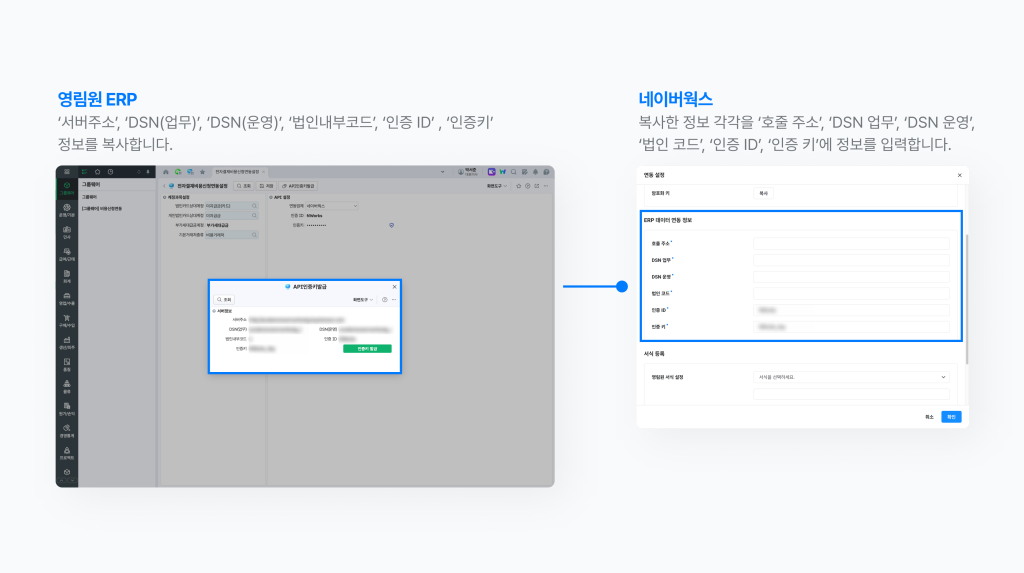Image resolution: width=1024 pixels, height=573 pixels.
Task: Collapse the 서버정보 section in the popup
Action: point(214,311)
